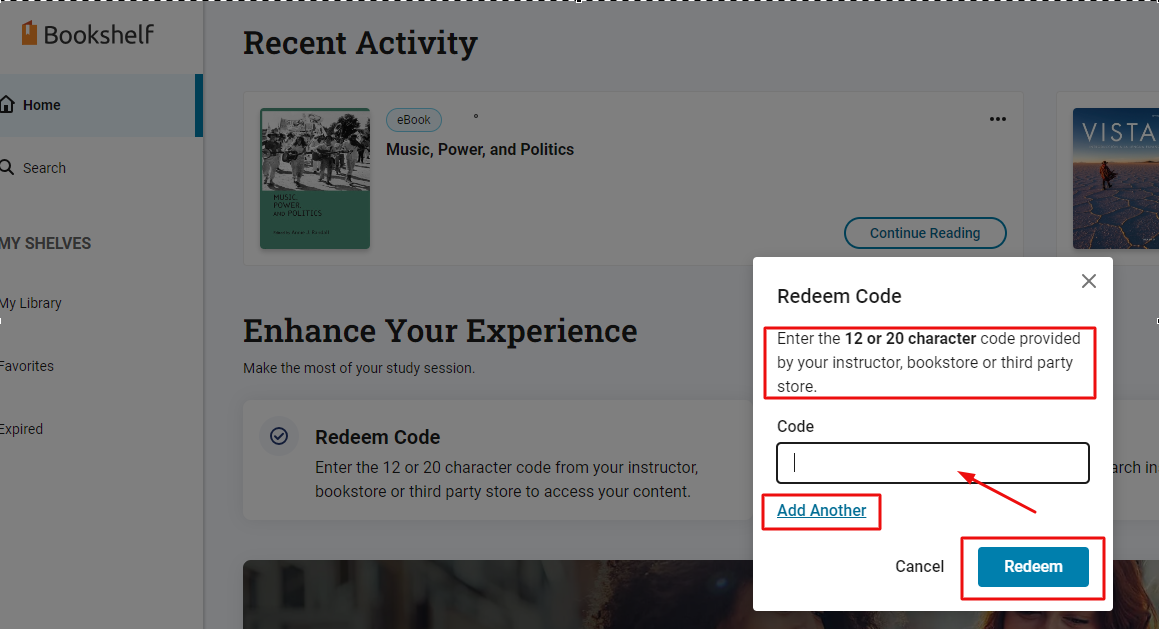This screenshot has width=1159, height=629.
Task: Close the Redeem Code dialog
Action: pos(1088,281)
